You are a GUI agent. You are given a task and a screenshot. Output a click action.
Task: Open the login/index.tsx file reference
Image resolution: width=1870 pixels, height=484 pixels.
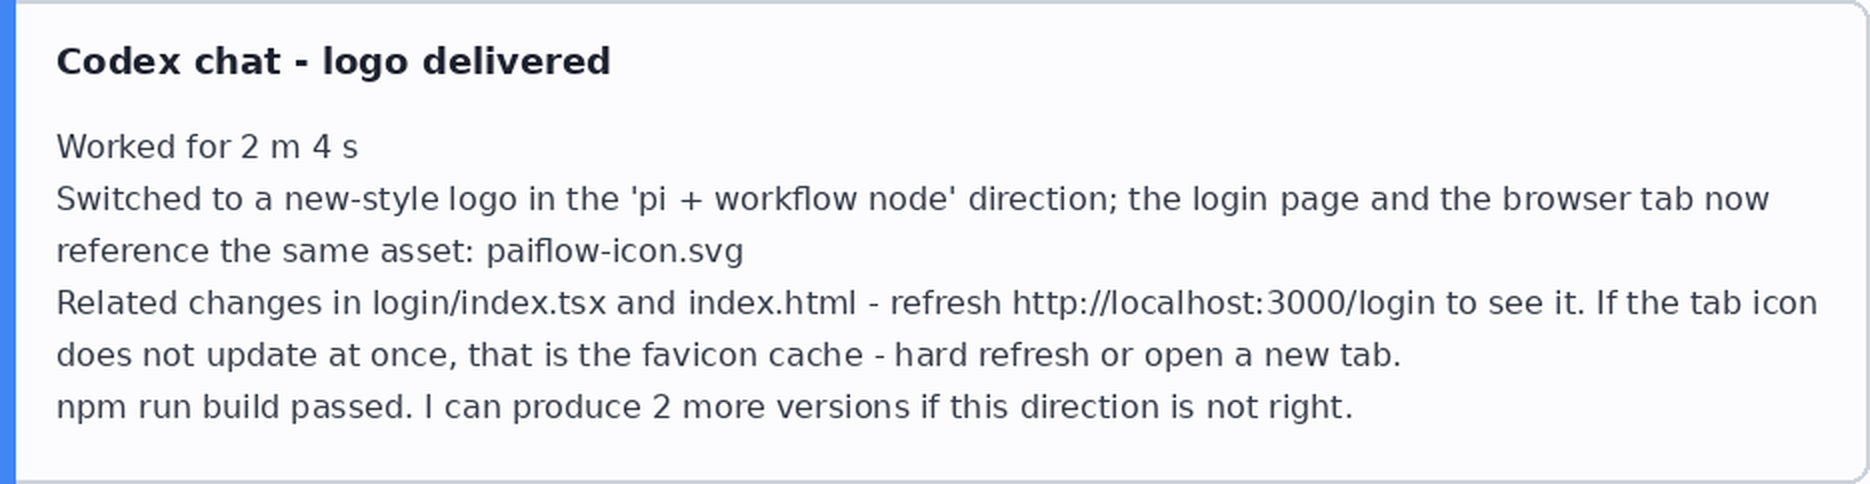489,303
